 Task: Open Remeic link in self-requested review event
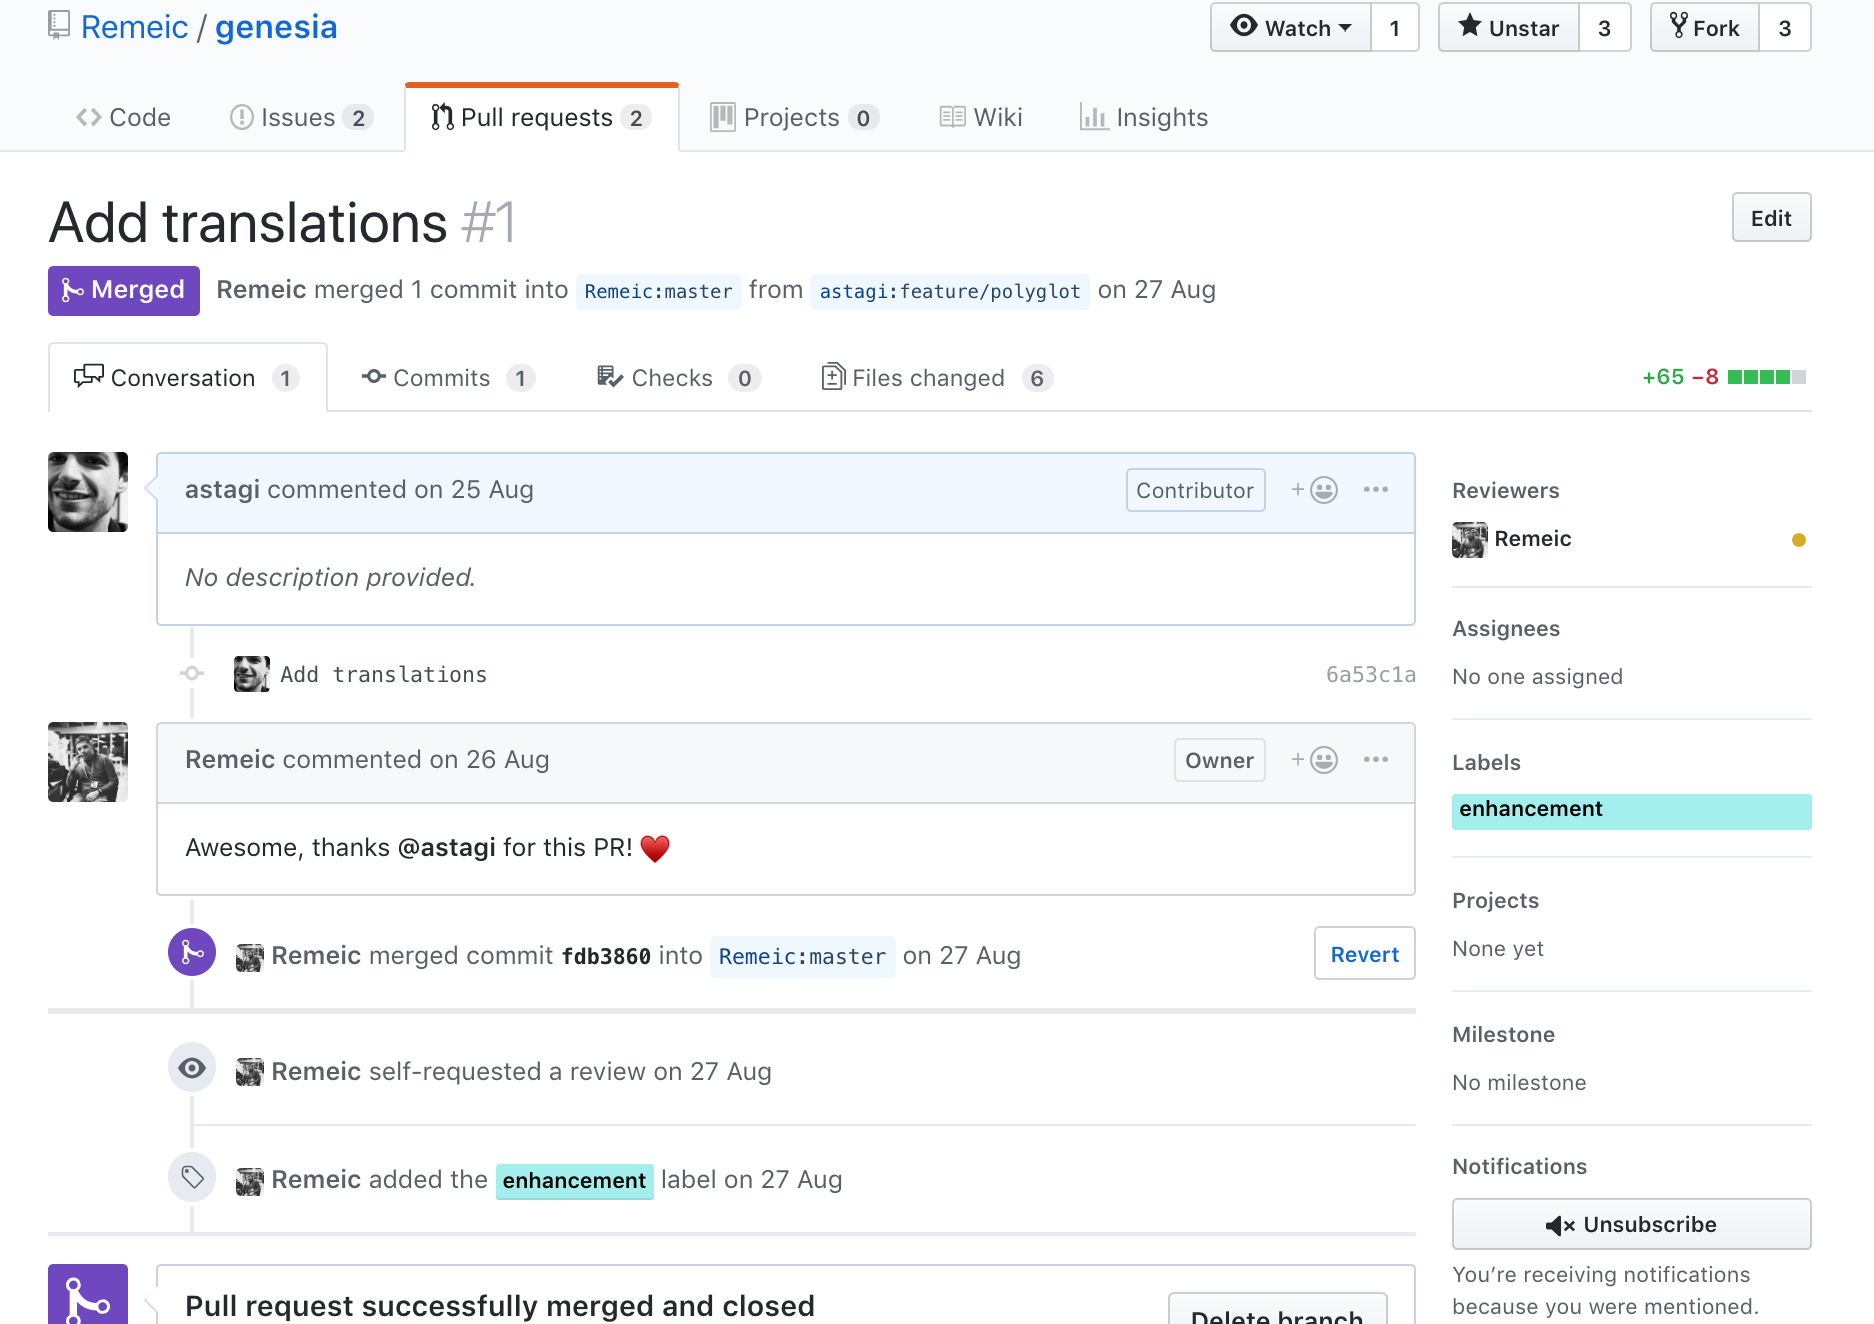pyautogui.click(x=316, y=1071)
